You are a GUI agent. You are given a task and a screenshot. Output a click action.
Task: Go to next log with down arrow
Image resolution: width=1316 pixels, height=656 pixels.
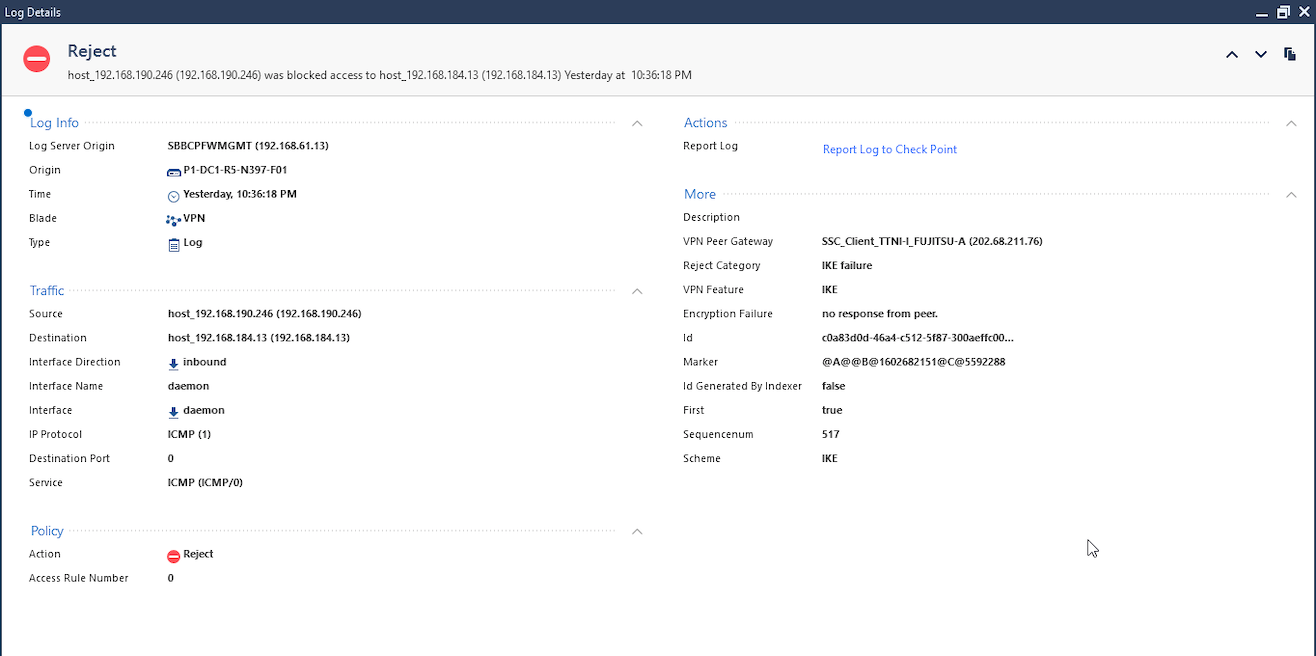coord(1261,54)
